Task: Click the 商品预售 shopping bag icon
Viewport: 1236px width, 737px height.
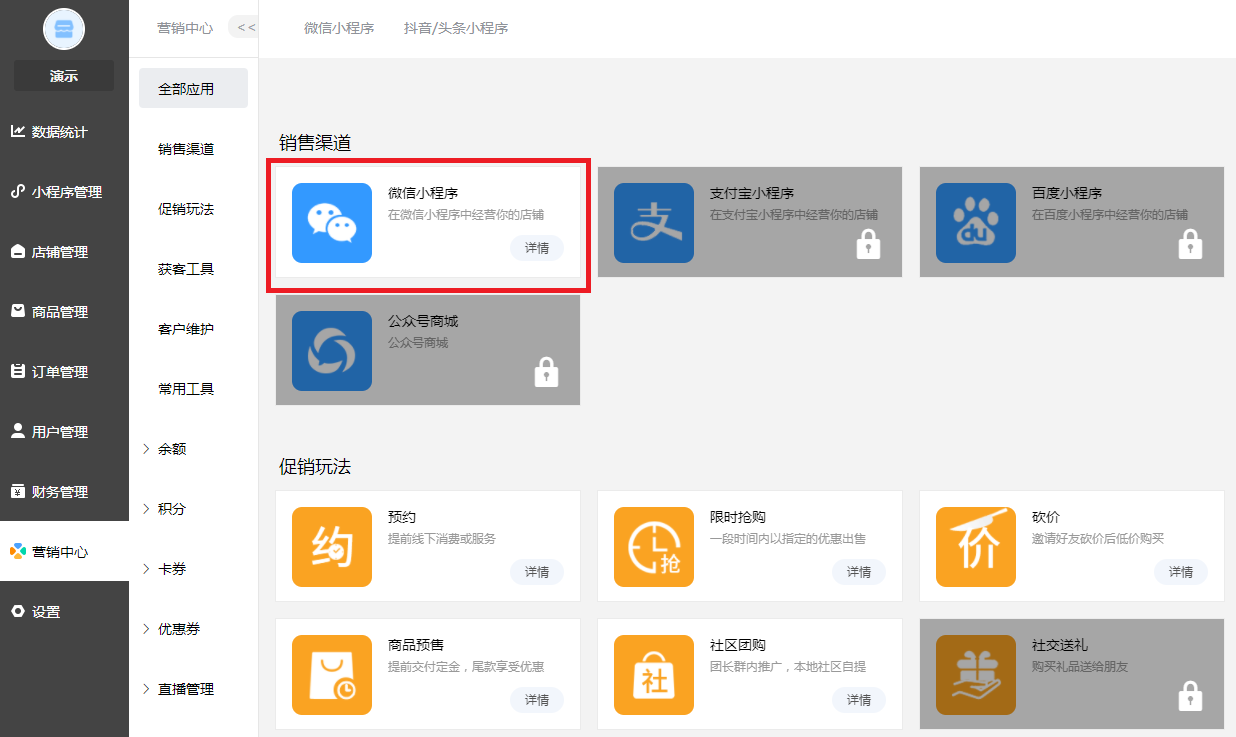Action: coord(332,675)
